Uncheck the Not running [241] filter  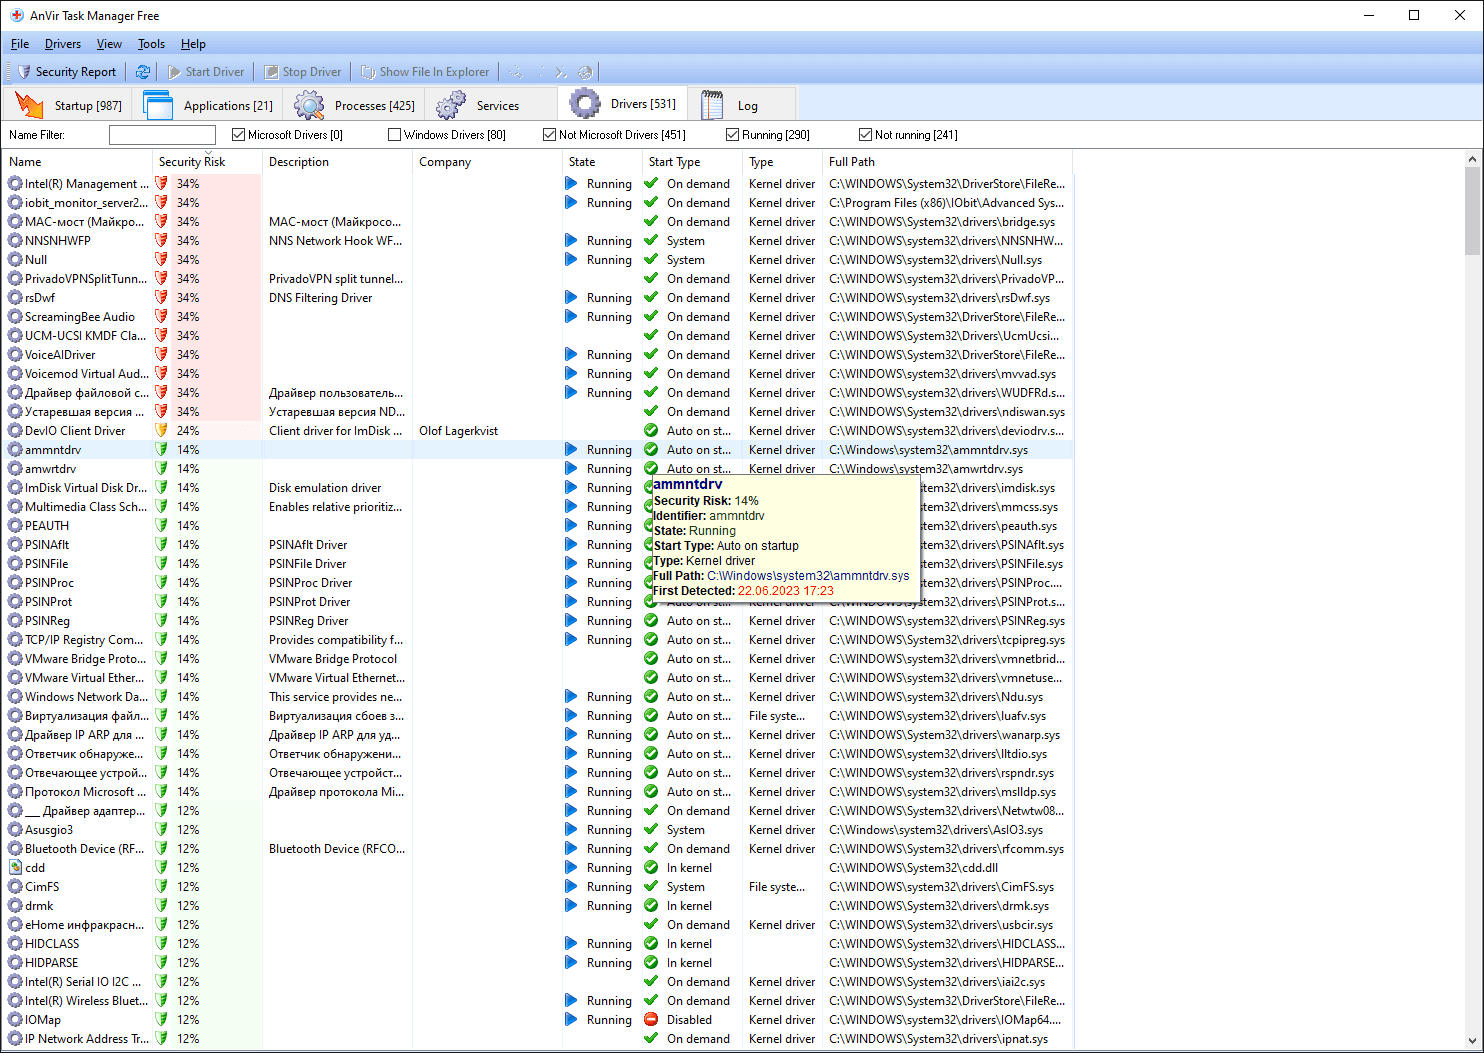tap(865, 135)
